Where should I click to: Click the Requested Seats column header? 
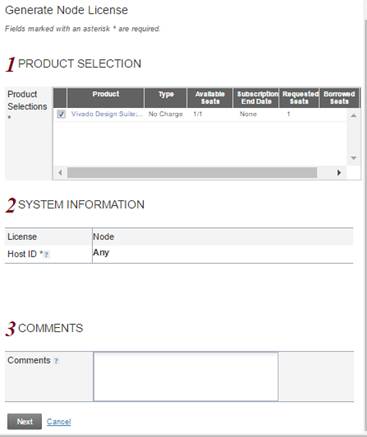coord(299,98)
